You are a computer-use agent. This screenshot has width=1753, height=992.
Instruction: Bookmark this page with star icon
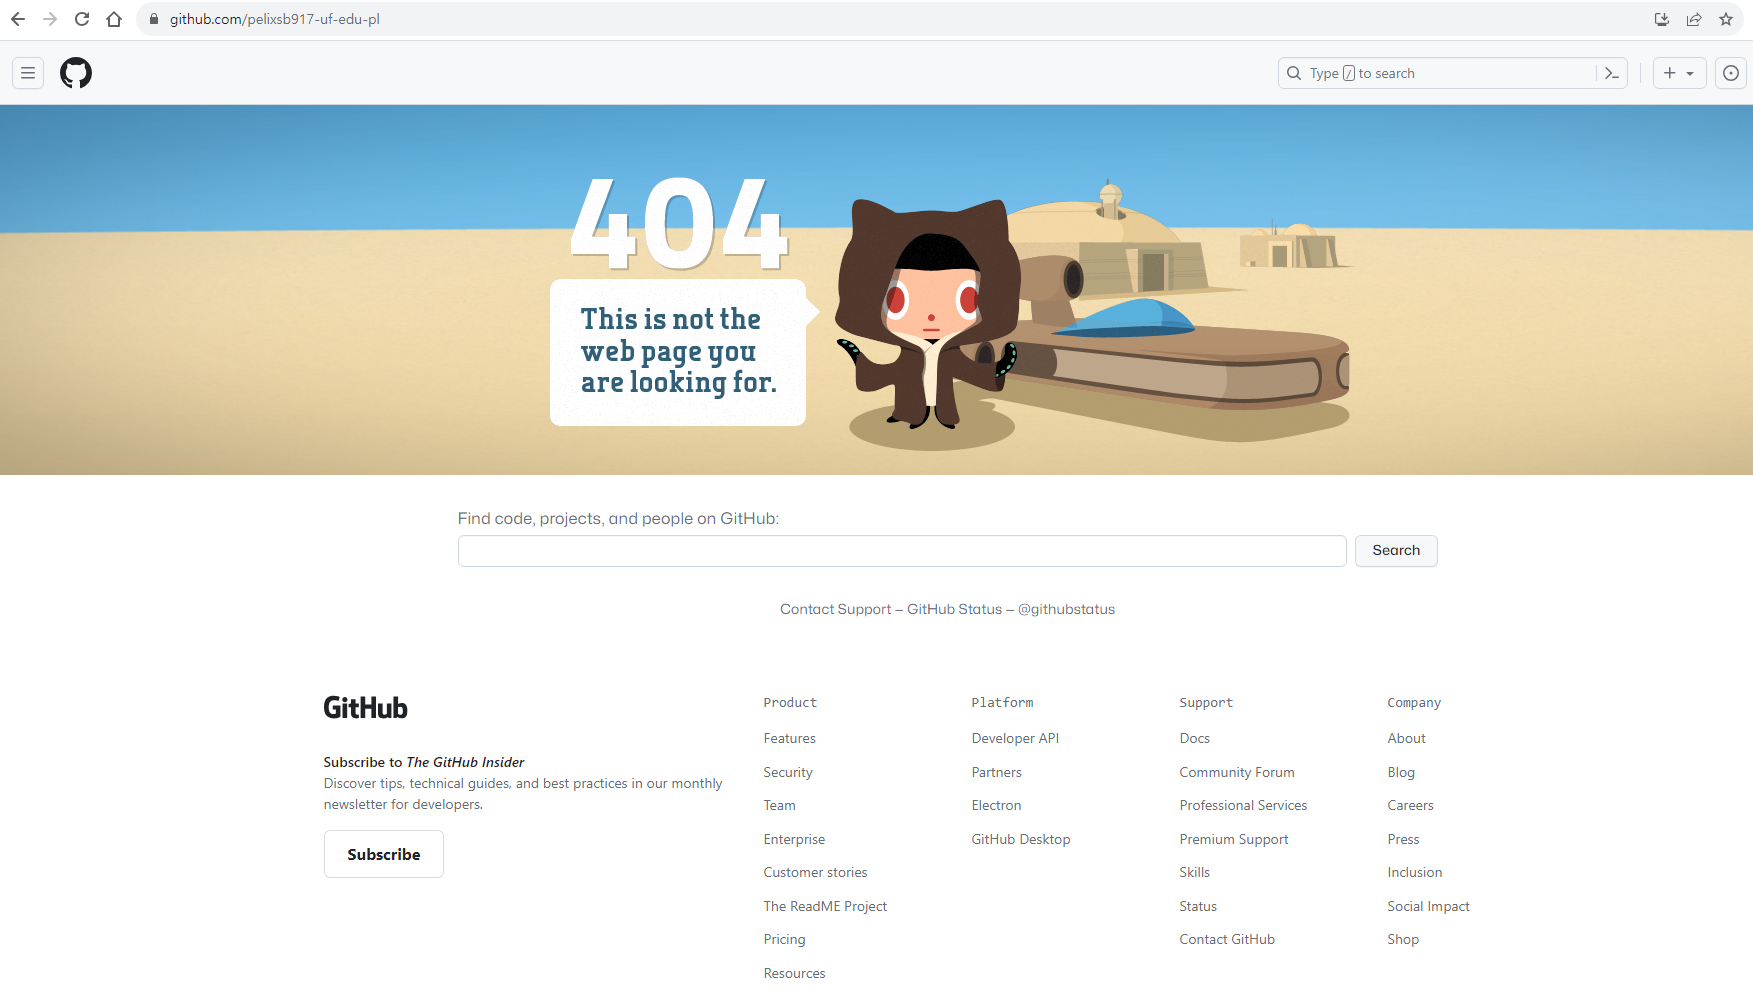[x=1726, y=19]
